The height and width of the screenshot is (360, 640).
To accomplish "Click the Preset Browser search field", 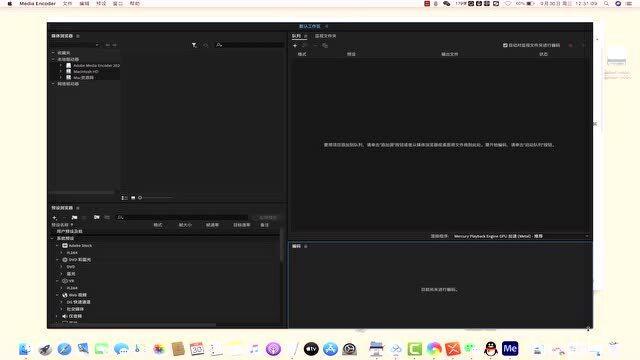I will point(182,218).
